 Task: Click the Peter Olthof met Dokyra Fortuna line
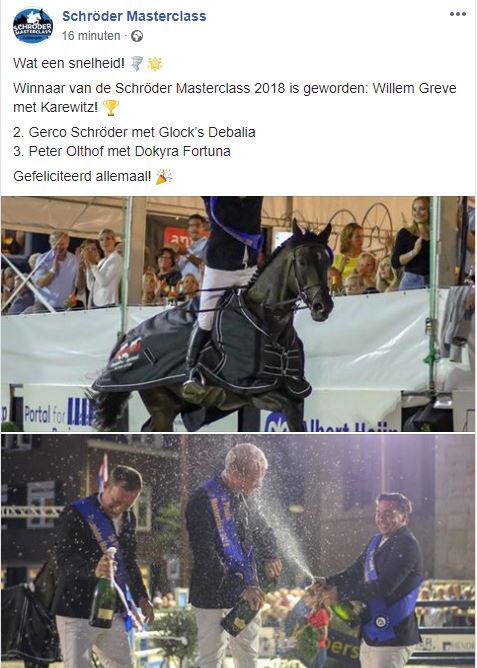pyautogui.click(x=122, y=151)
